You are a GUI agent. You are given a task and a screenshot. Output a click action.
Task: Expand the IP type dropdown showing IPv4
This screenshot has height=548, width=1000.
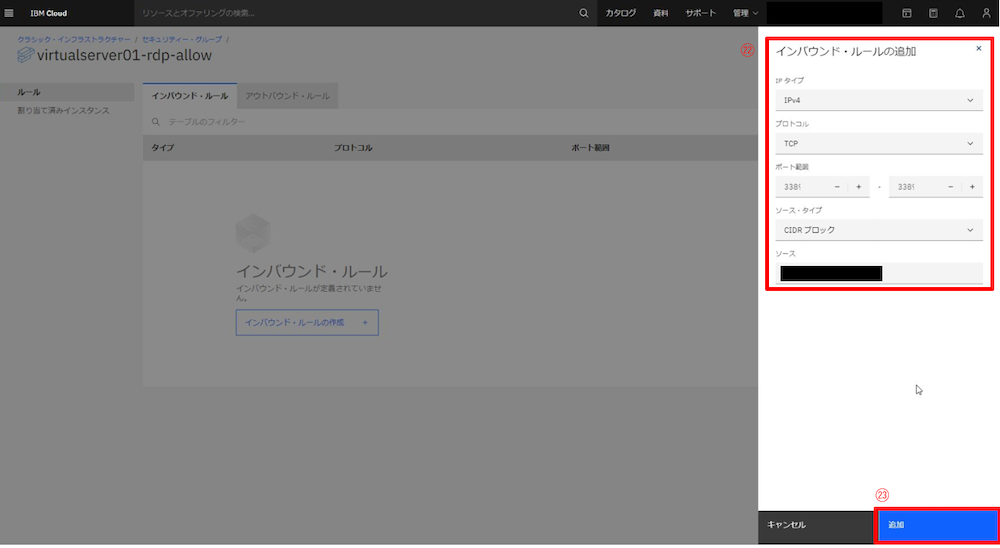(879, 100)
